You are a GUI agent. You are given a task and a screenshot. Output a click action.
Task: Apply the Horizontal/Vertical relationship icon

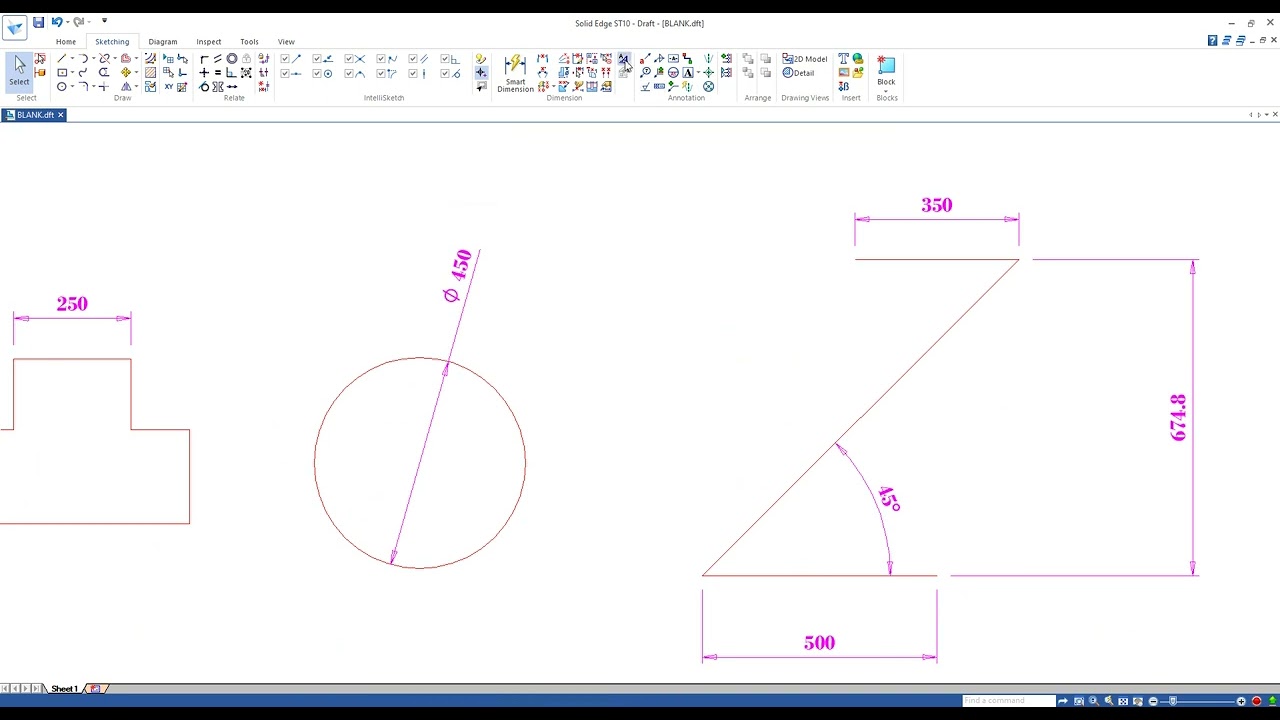click(204, 72)
